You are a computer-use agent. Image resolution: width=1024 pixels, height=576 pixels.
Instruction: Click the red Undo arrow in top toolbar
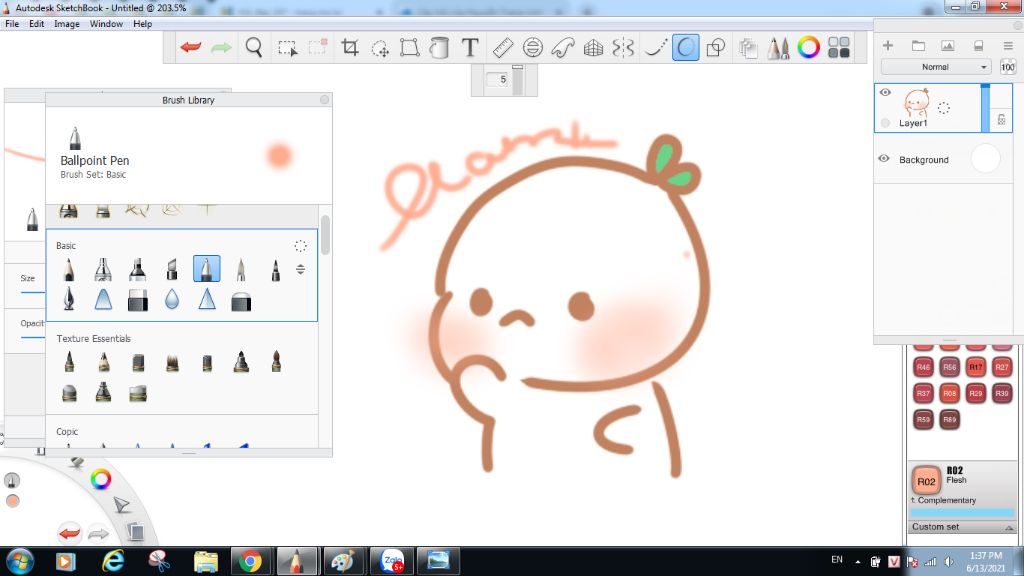click(191, 48)
